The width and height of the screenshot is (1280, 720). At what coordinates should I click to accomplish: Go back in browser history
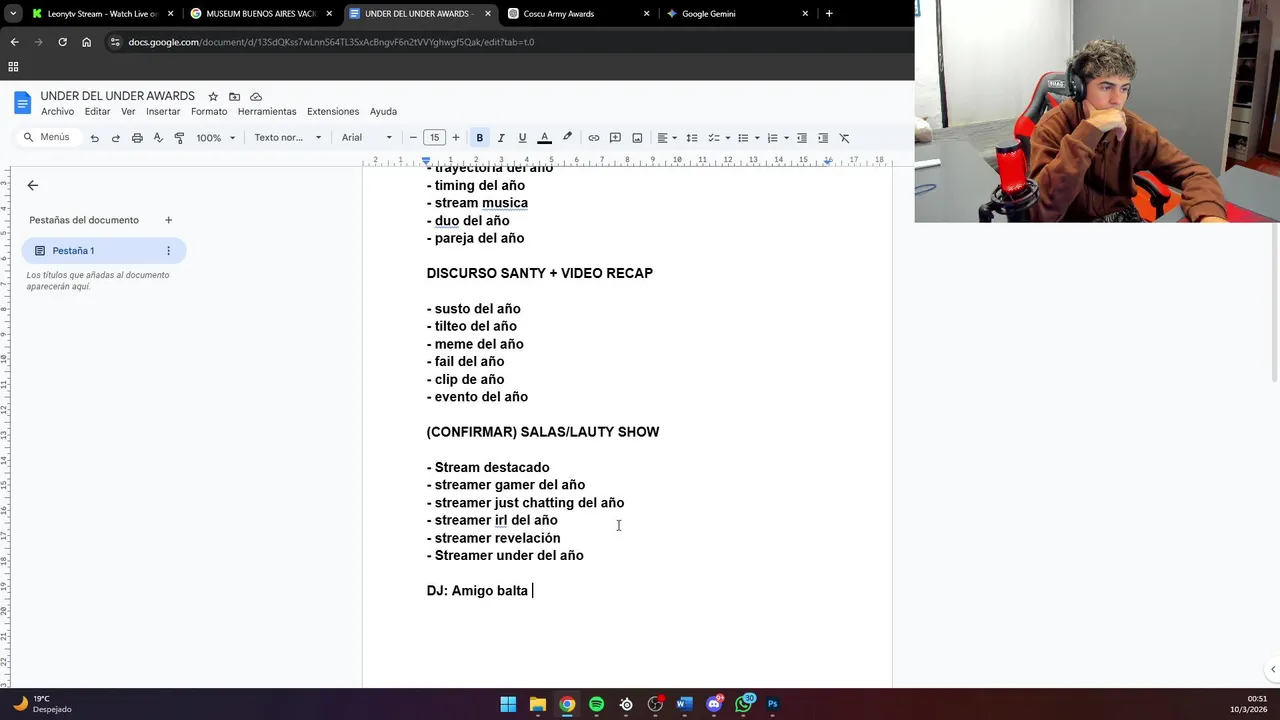14,42
